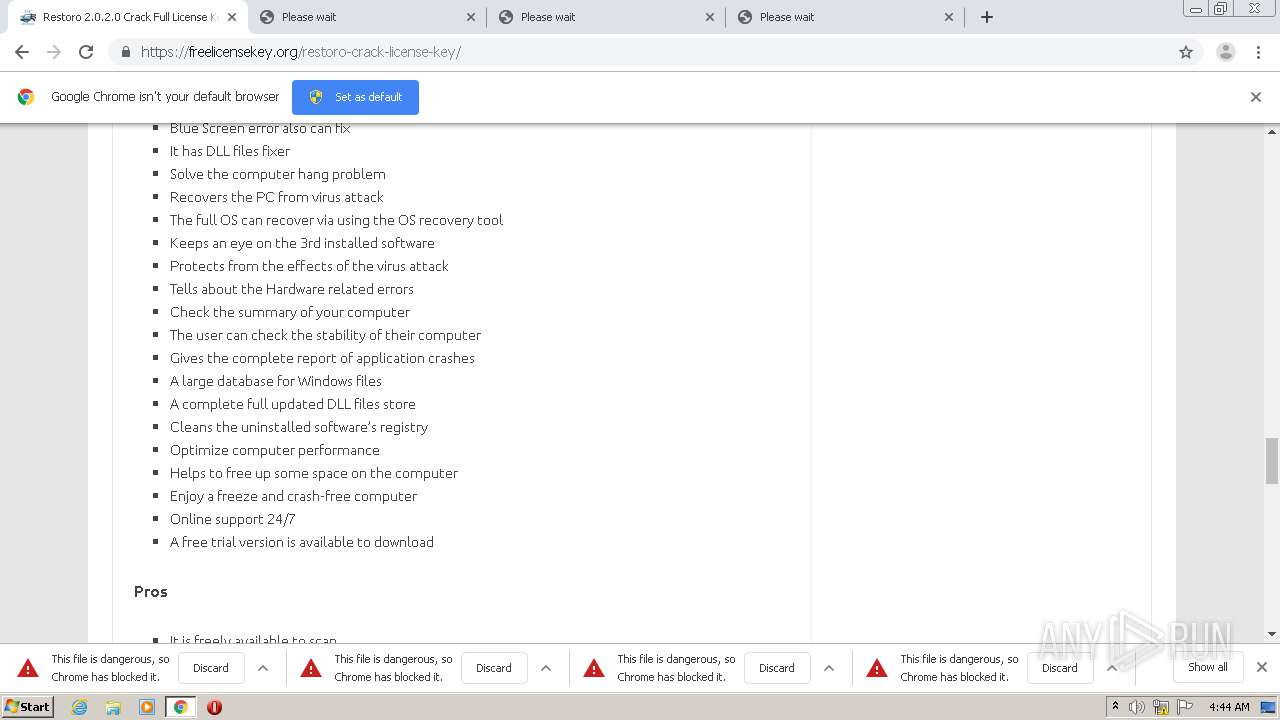The image size is (1280, 720).
Task: Click 'Solve the computer hang problem' item
Action: 278,174
